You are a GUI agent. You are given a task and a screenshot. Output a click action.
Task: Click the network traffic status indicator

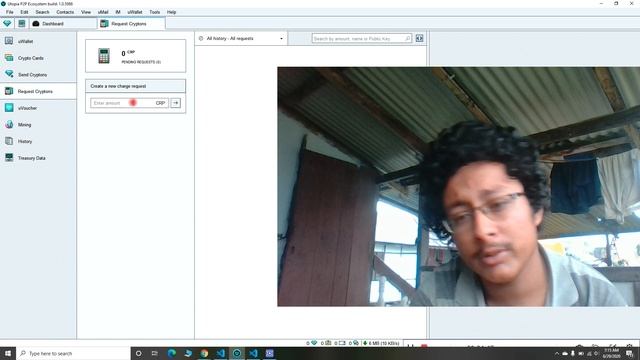coord(381,343)
